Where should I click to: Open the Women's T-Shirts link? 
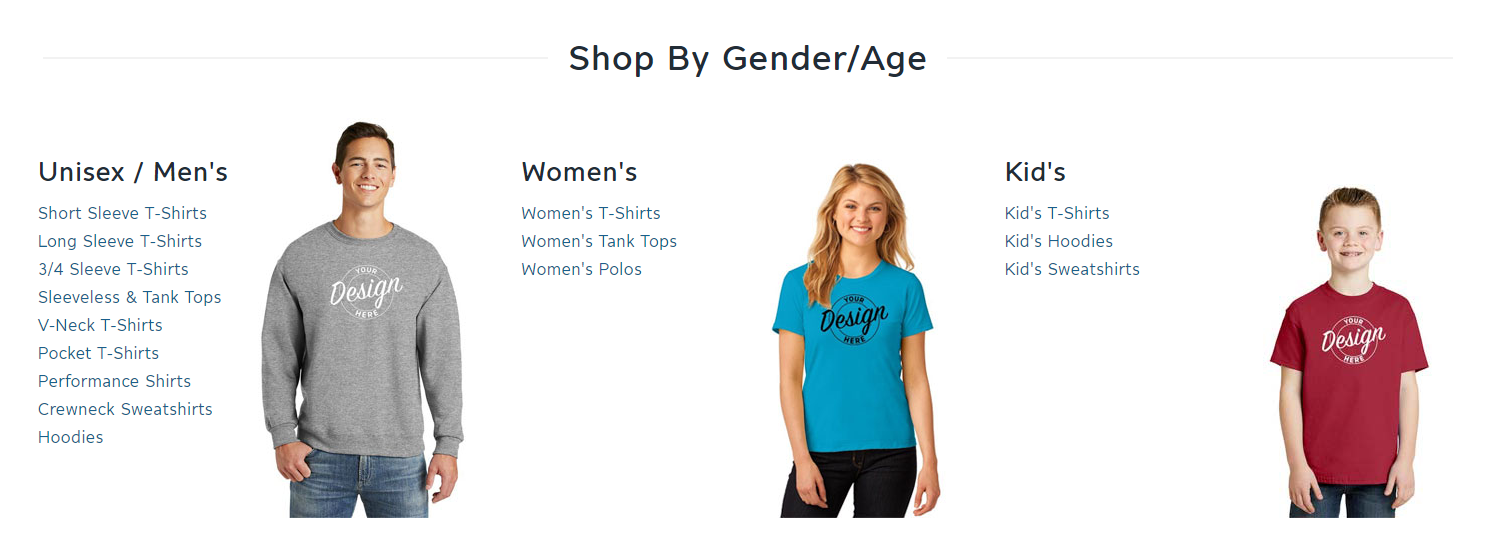(x=591, y=213)
